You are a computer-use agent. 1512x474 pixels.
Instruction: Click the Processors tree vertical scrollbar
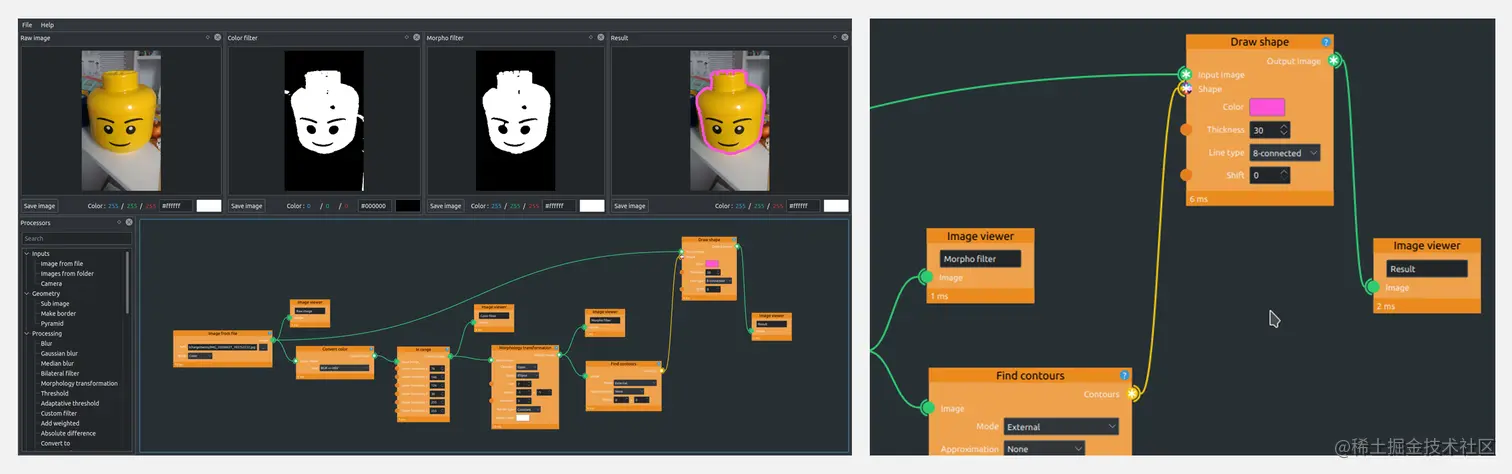click(128, 282)
